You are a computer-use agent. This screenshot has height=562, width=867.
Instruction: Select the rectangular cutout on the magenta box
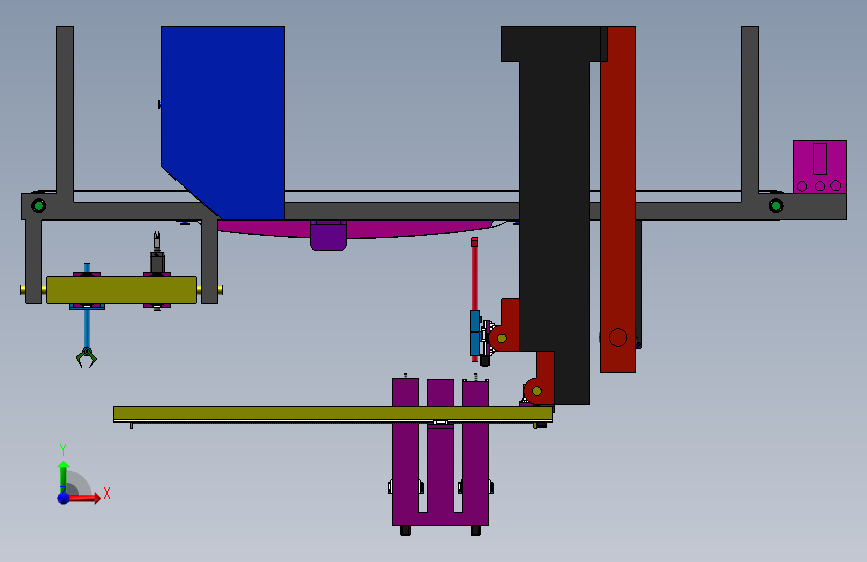click(820, 159)
